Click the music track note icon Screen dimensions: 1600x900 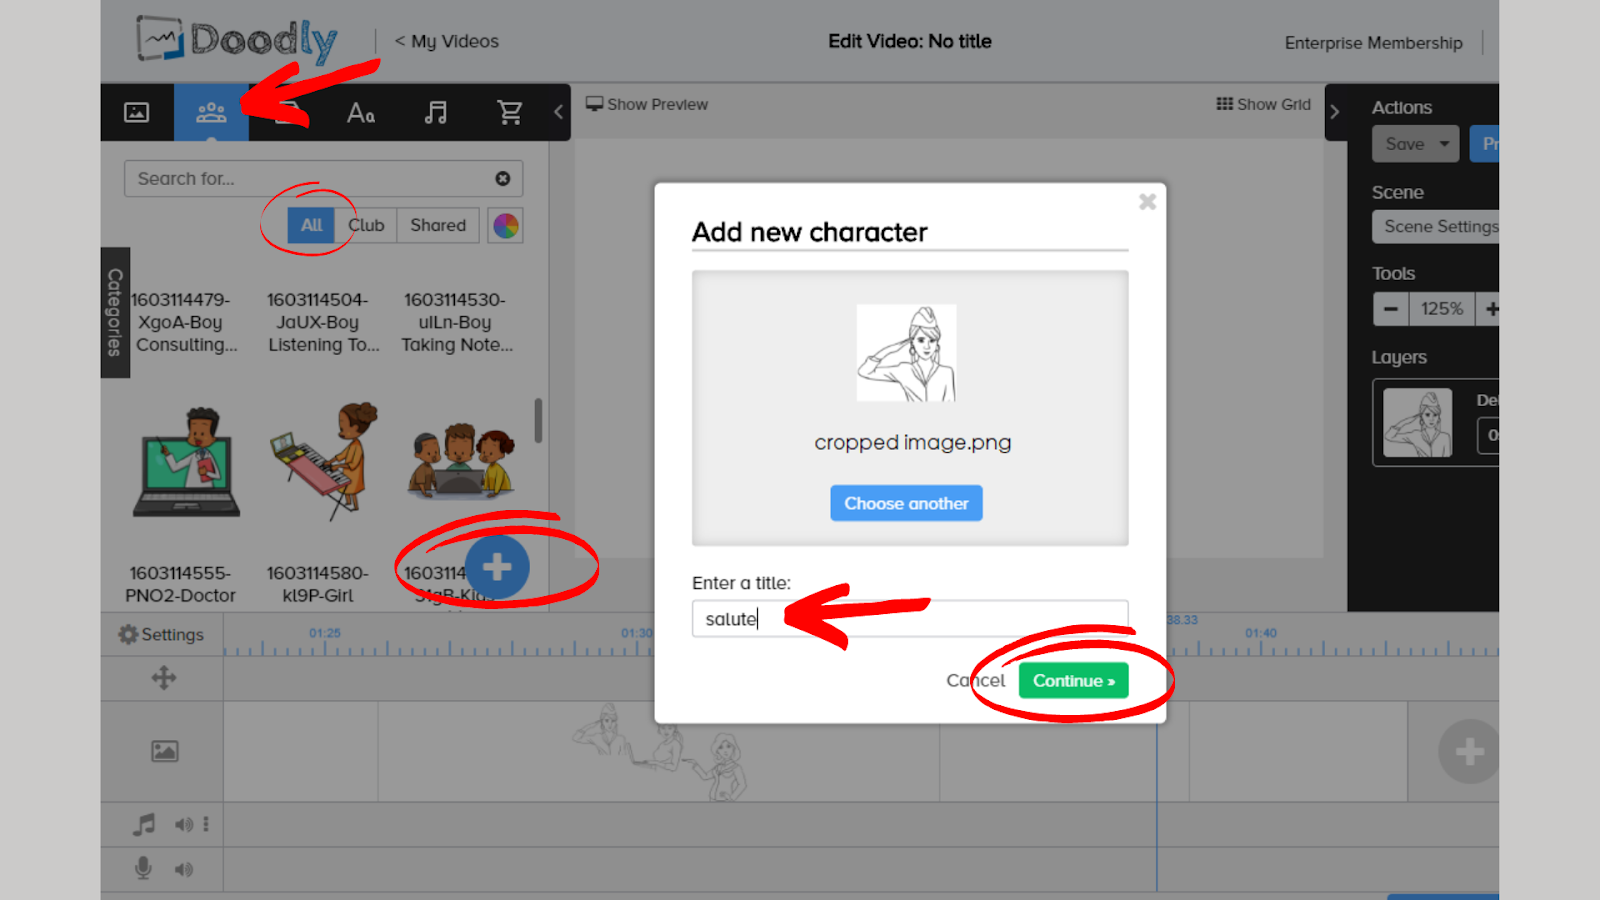click(144, 825)
